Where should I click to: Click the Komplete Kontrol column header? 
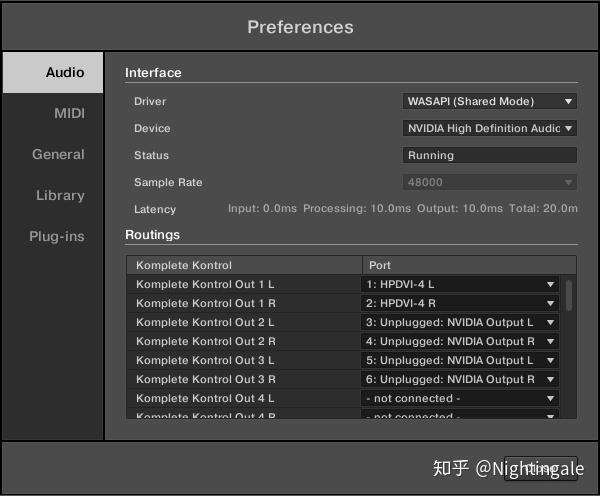(x=244, y=265)
